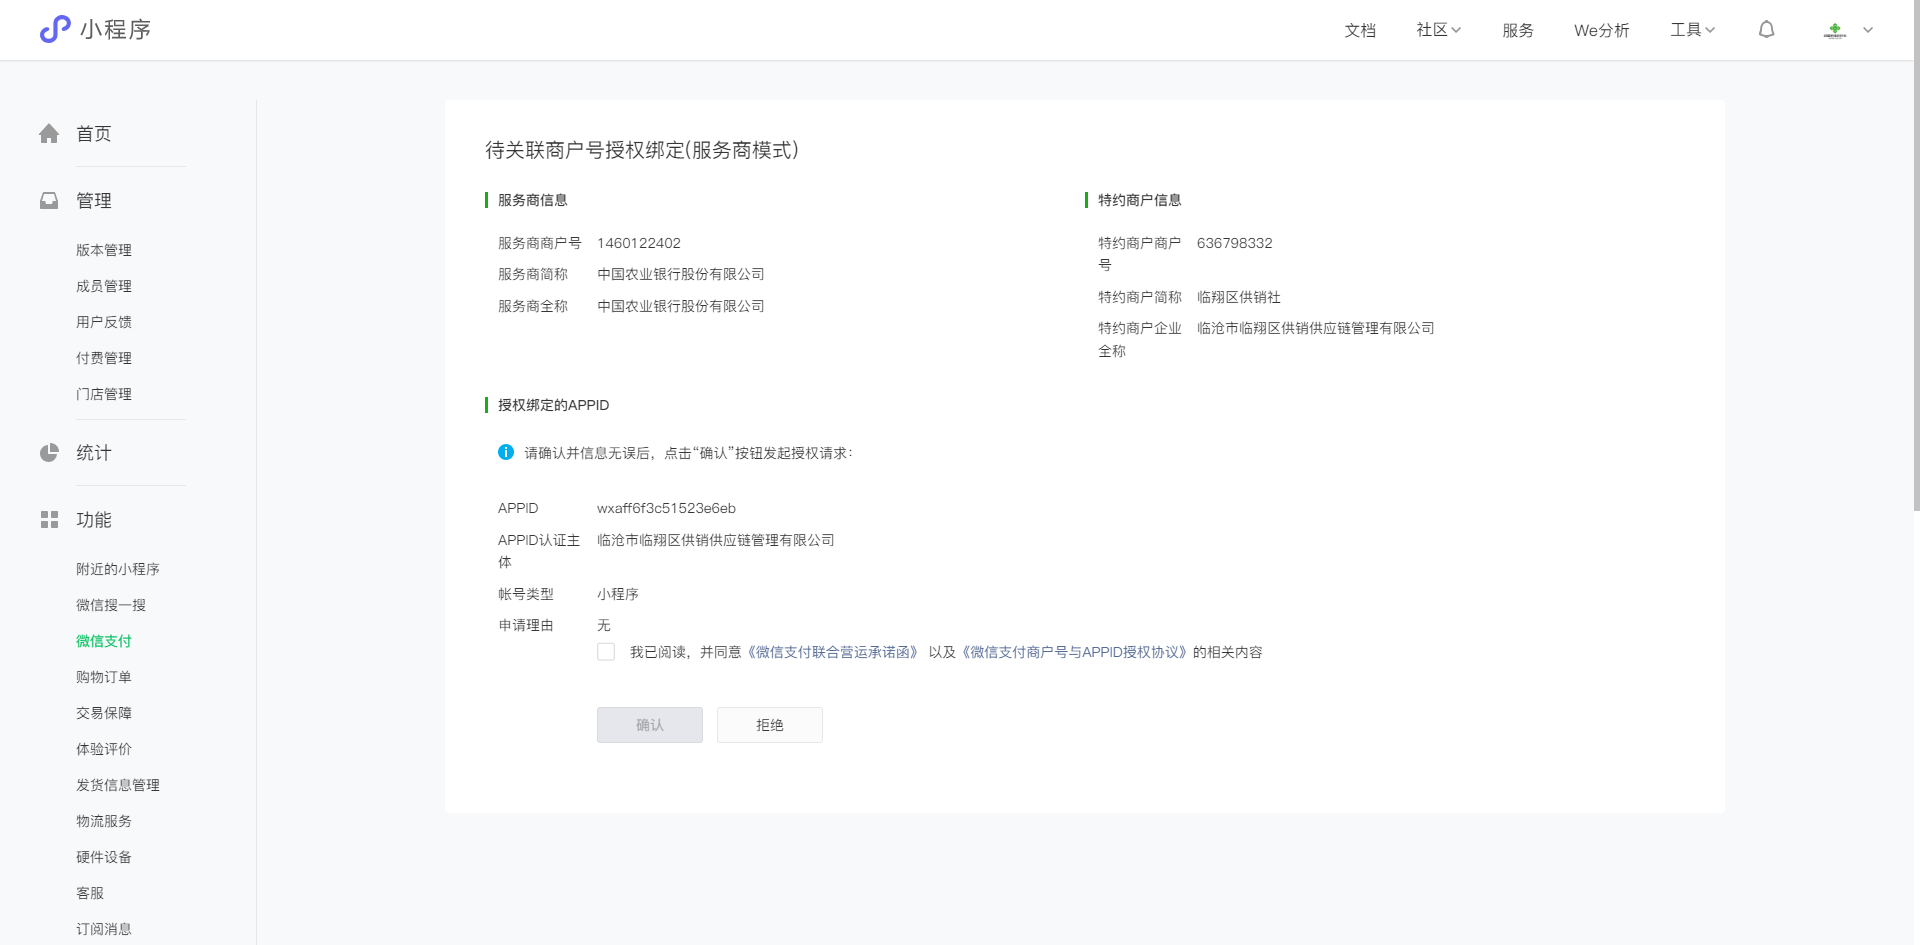Select 统计 section in sidebar
1920x945 pixels.
coord(94,453)
